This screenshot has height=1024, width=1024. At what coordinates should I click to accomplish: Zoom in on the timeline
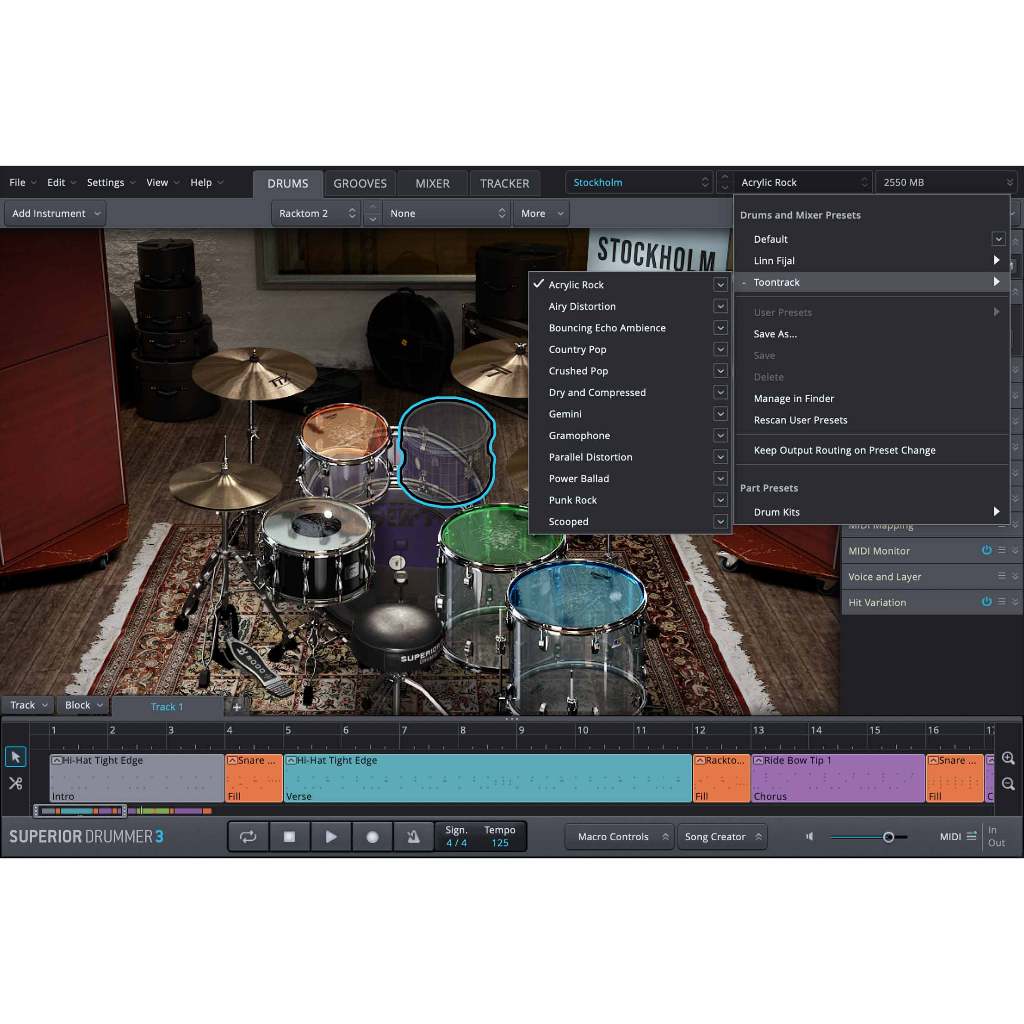[1008, 759]
